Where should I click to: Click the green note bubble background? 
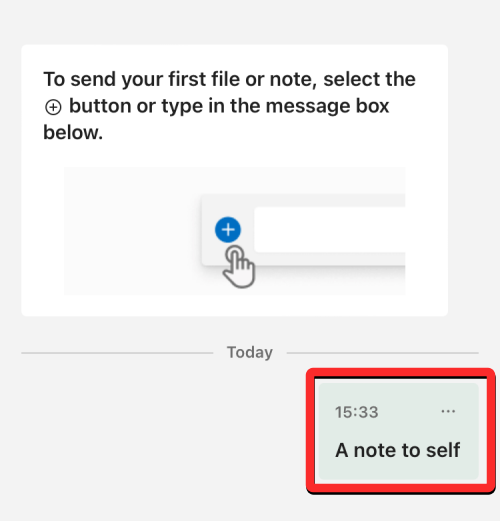pyautogui.click(x=398, y=431)
